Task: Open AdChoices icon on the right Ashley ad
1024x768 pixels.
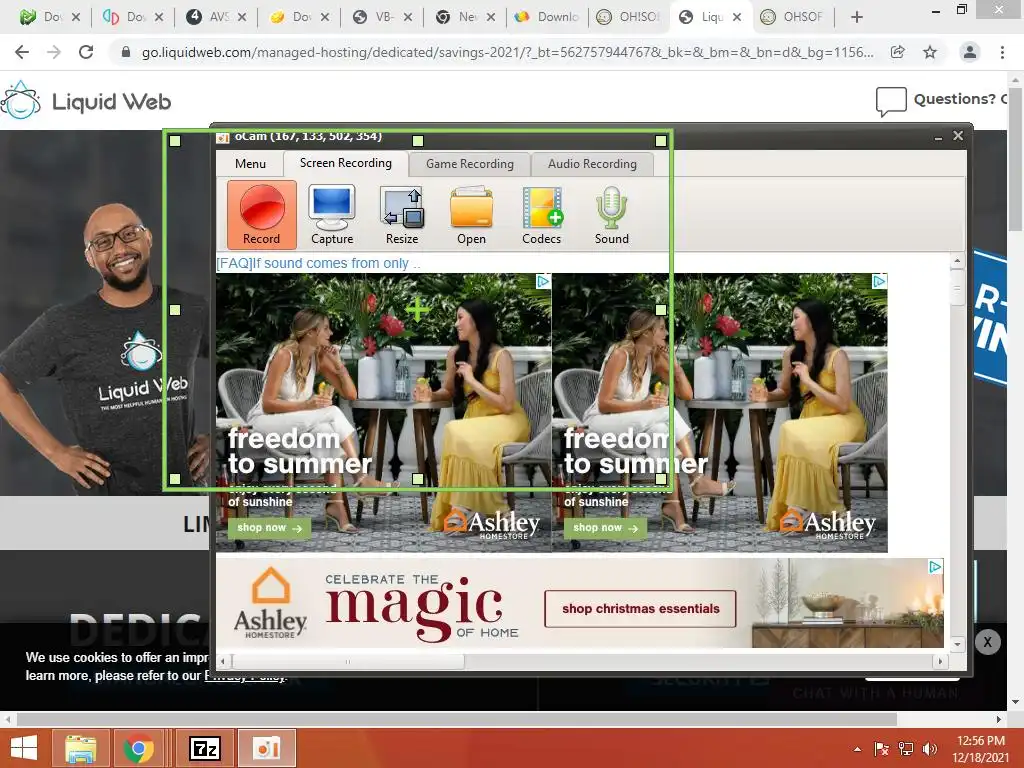Action: coord(879,281)
